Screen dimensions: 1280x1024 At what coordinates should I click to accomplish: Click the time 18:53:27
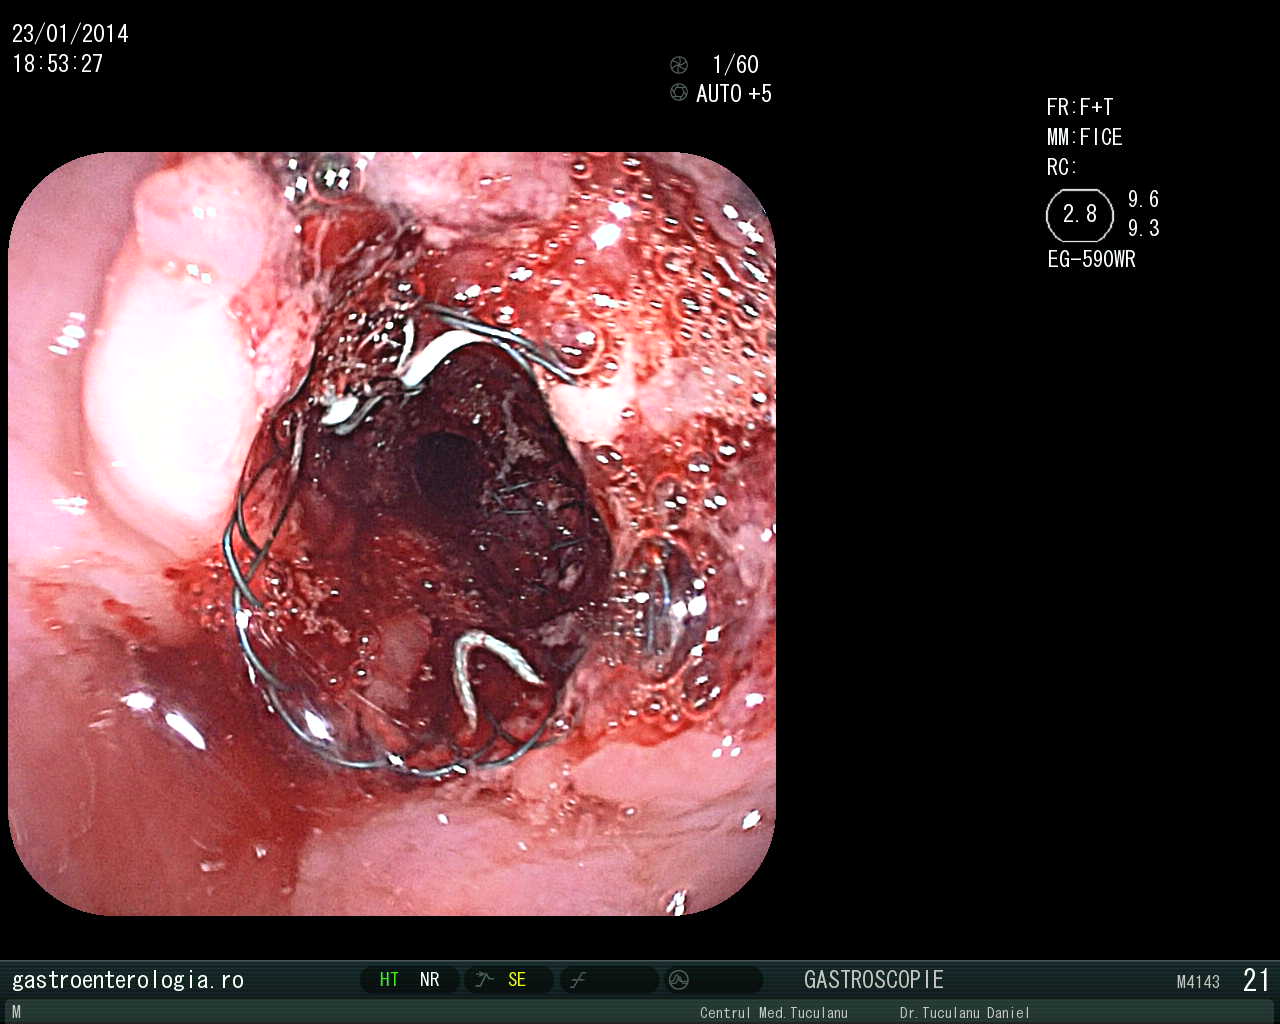tap(58, 64)
